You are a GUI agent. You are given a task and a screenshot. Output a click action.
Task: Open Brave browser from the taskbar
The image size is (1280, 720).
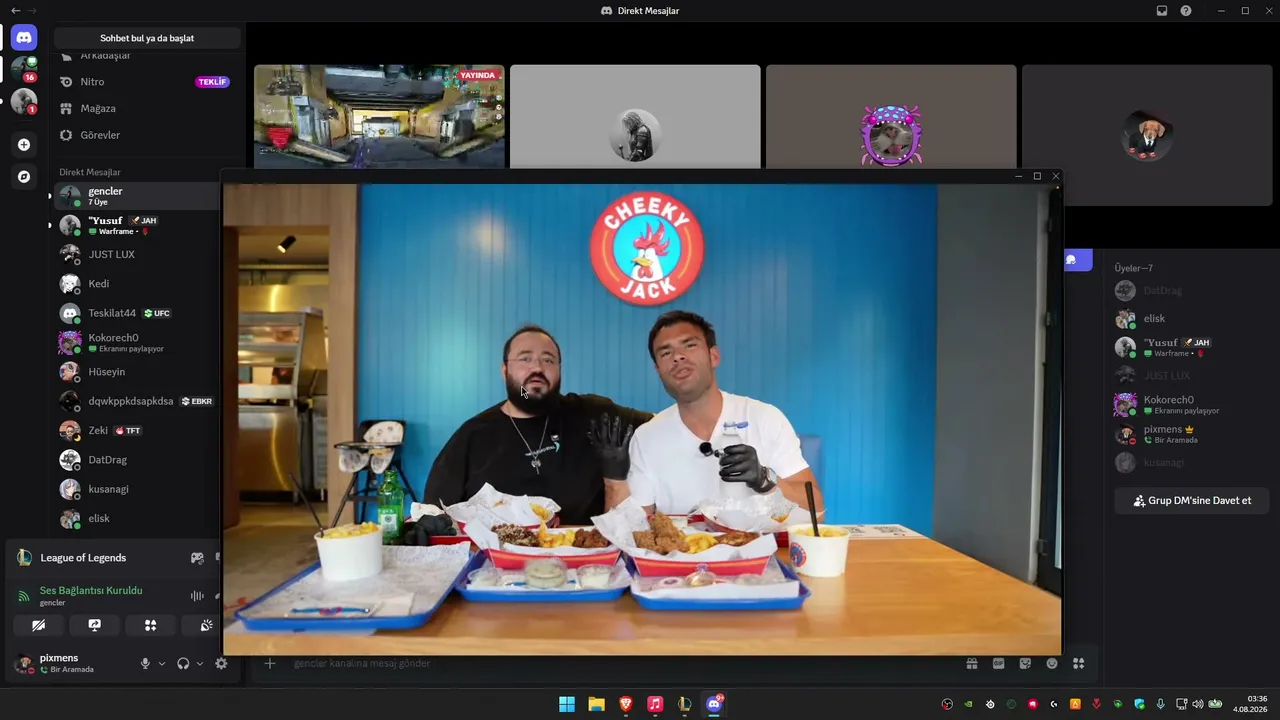625,704
